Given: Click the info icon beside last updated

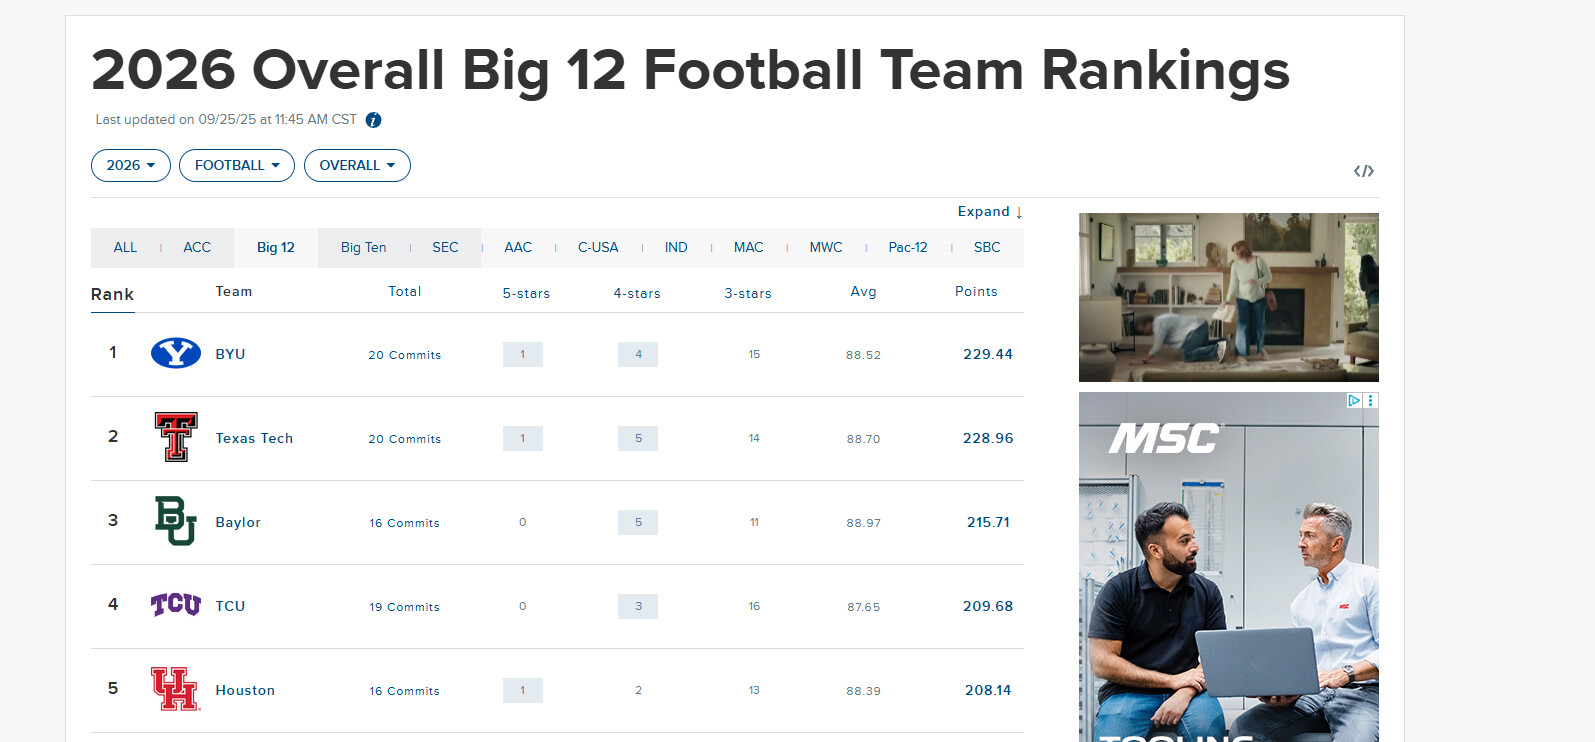Looking at the screenshot, I should pyautogui.click(x=373, y=120).
